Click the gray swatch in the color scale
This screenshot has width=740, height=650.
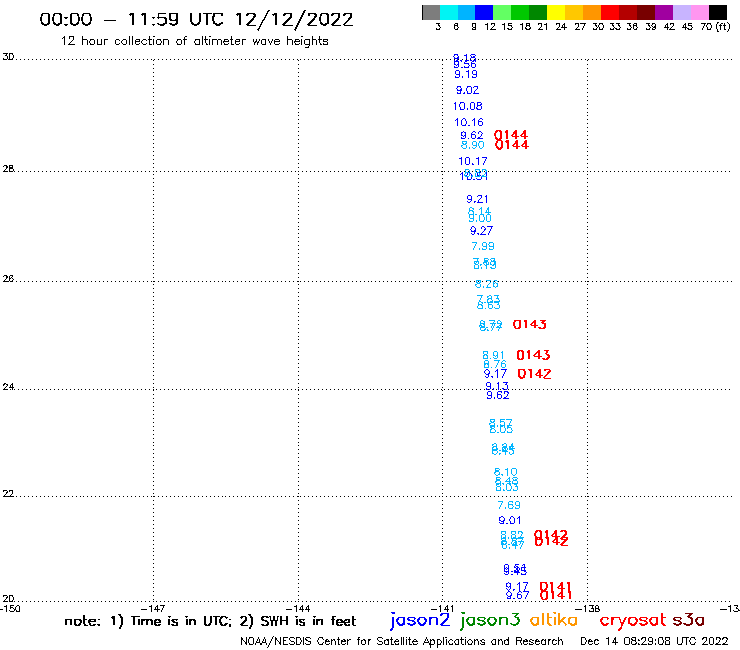tap(431, 12)
